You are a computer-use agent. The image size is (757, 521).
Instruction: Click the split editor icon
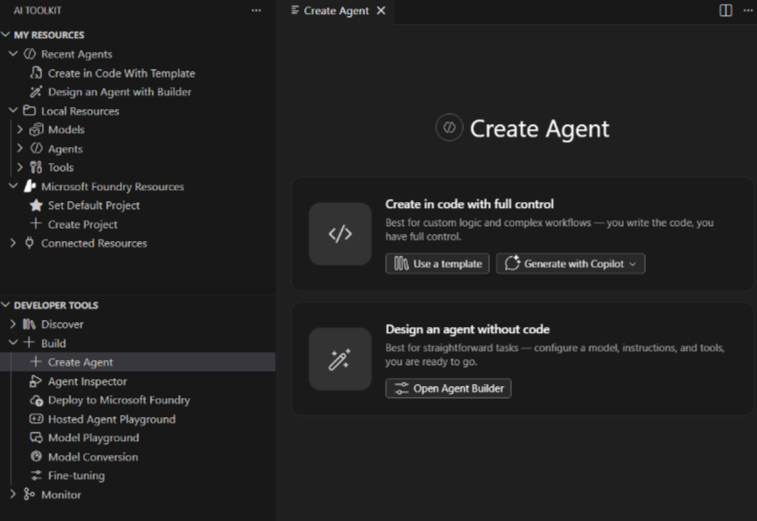point(726,10)
